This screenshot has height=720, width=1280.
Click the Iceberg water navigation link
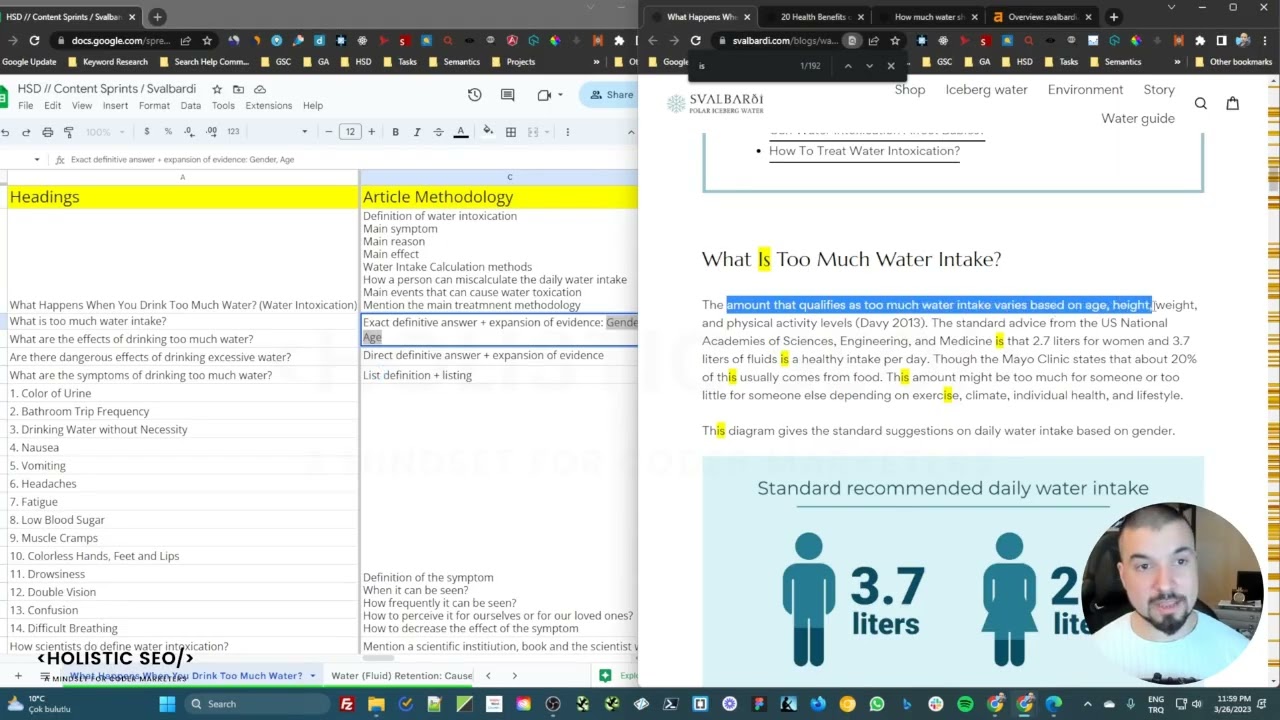pos(986,90)
